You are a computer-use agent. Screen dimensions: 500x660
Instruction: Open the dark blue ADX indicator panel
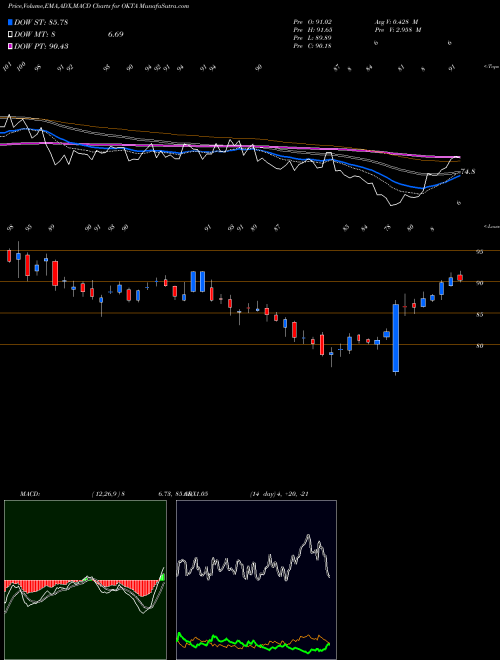256,580
